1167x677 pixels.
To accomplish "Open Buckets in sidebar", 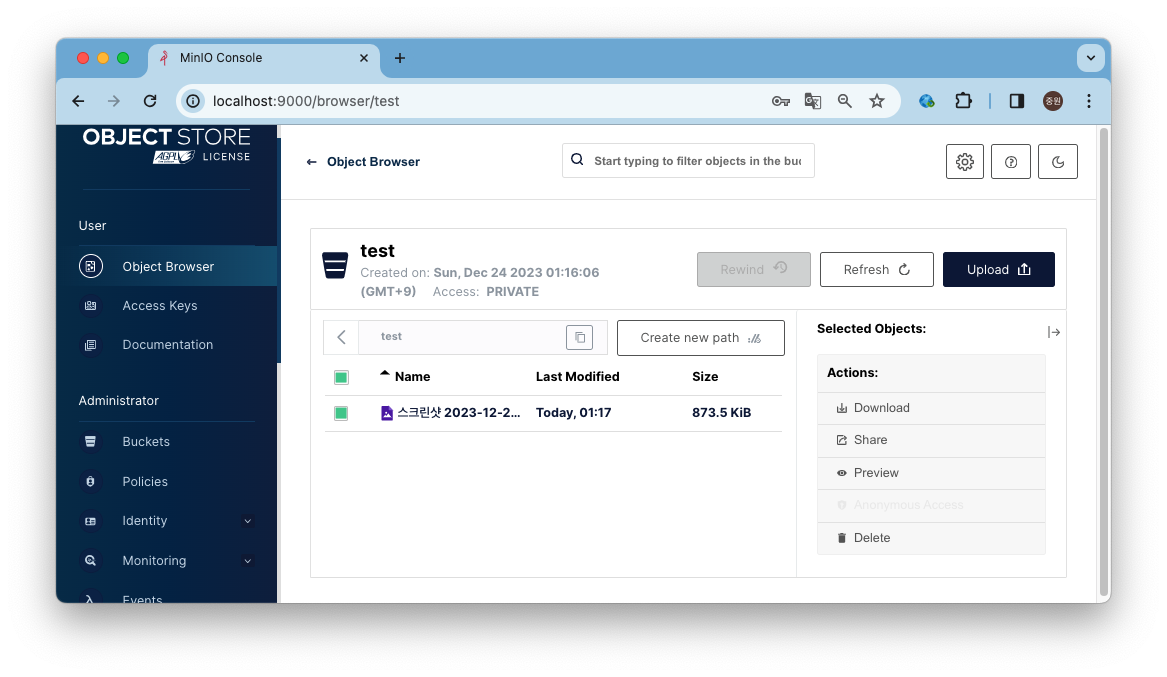I will coord(167,441).
